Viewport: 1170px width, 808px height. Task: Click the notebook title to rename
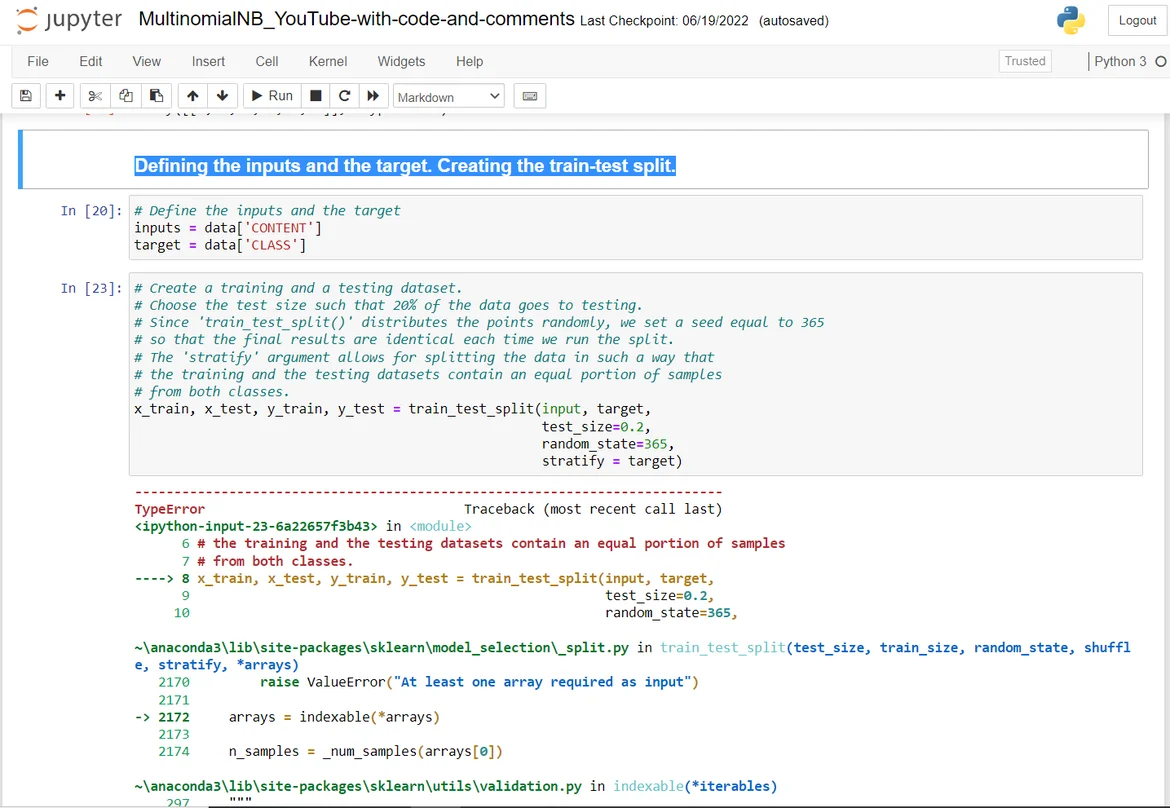(x=356, y=20)
